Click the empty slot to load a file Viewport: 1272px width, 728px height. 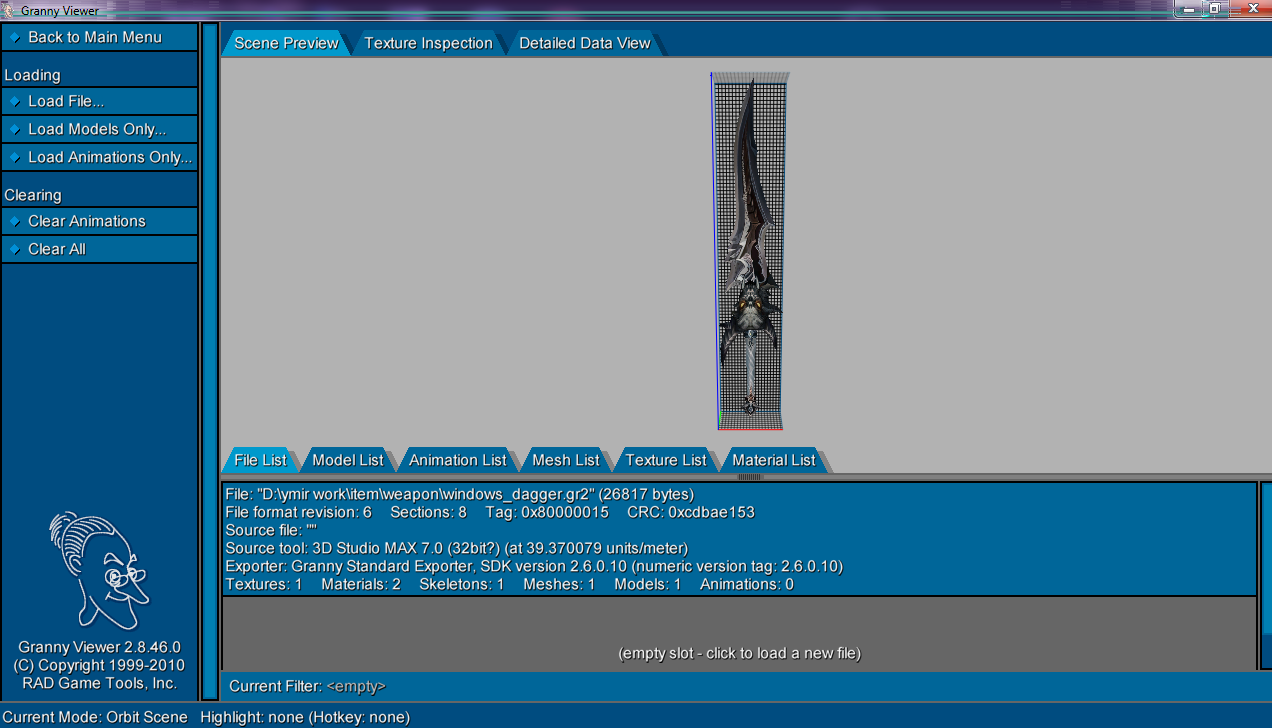[x=739, y=653]
